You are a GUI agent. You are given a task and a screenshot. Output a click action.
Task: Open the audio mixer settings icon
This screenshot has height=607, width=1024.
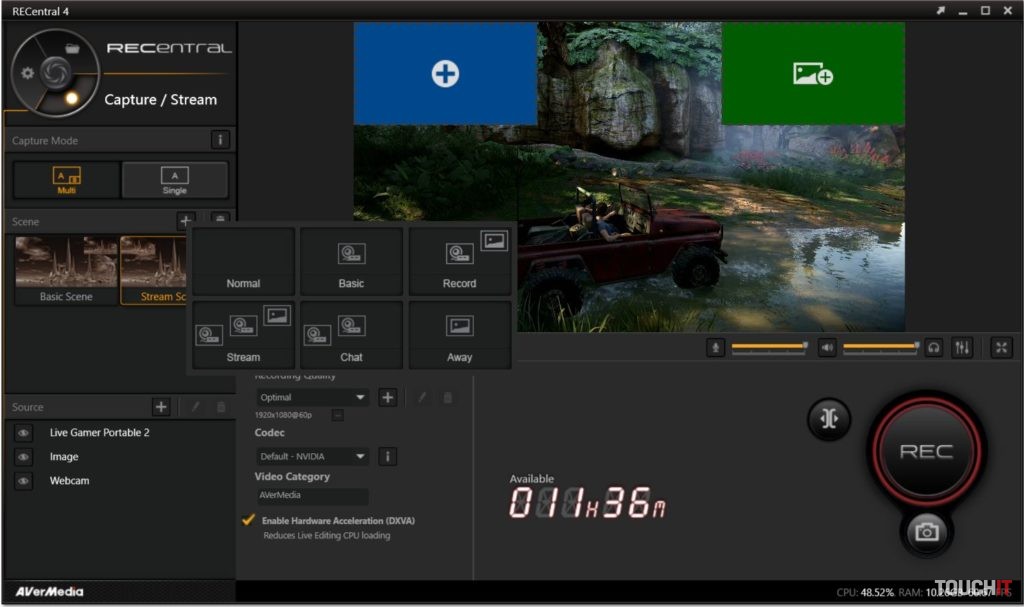963,347
